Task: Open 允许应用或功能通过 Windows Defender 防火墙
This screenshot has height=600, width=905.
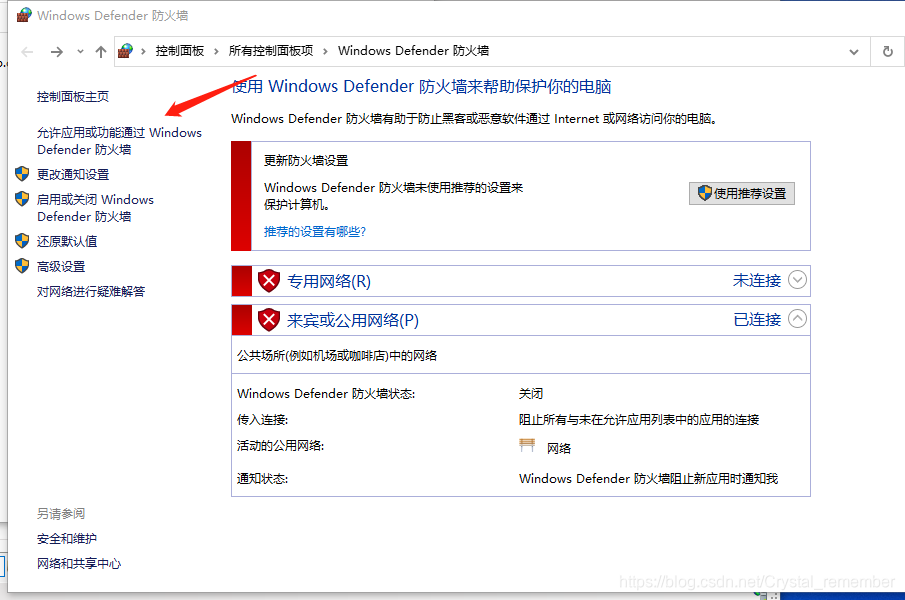Action: tap(119, 141)
